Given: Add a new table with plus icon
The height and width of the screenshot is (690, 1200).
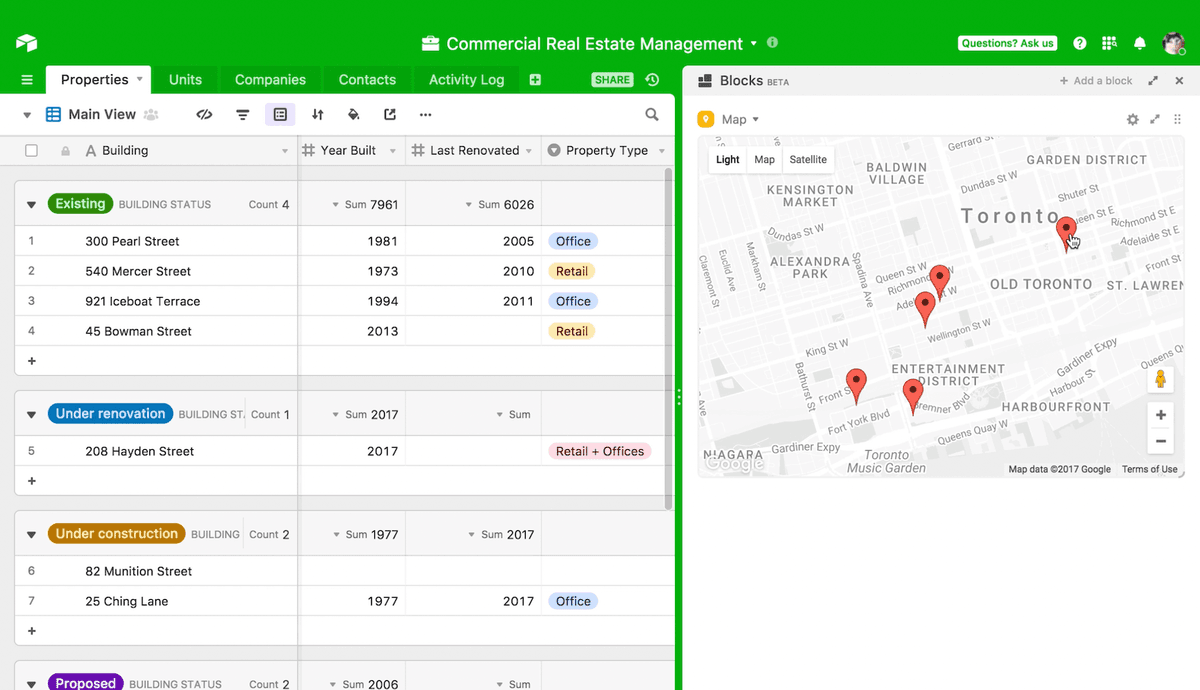Looking at the screenshot, I should pos(535,80).
